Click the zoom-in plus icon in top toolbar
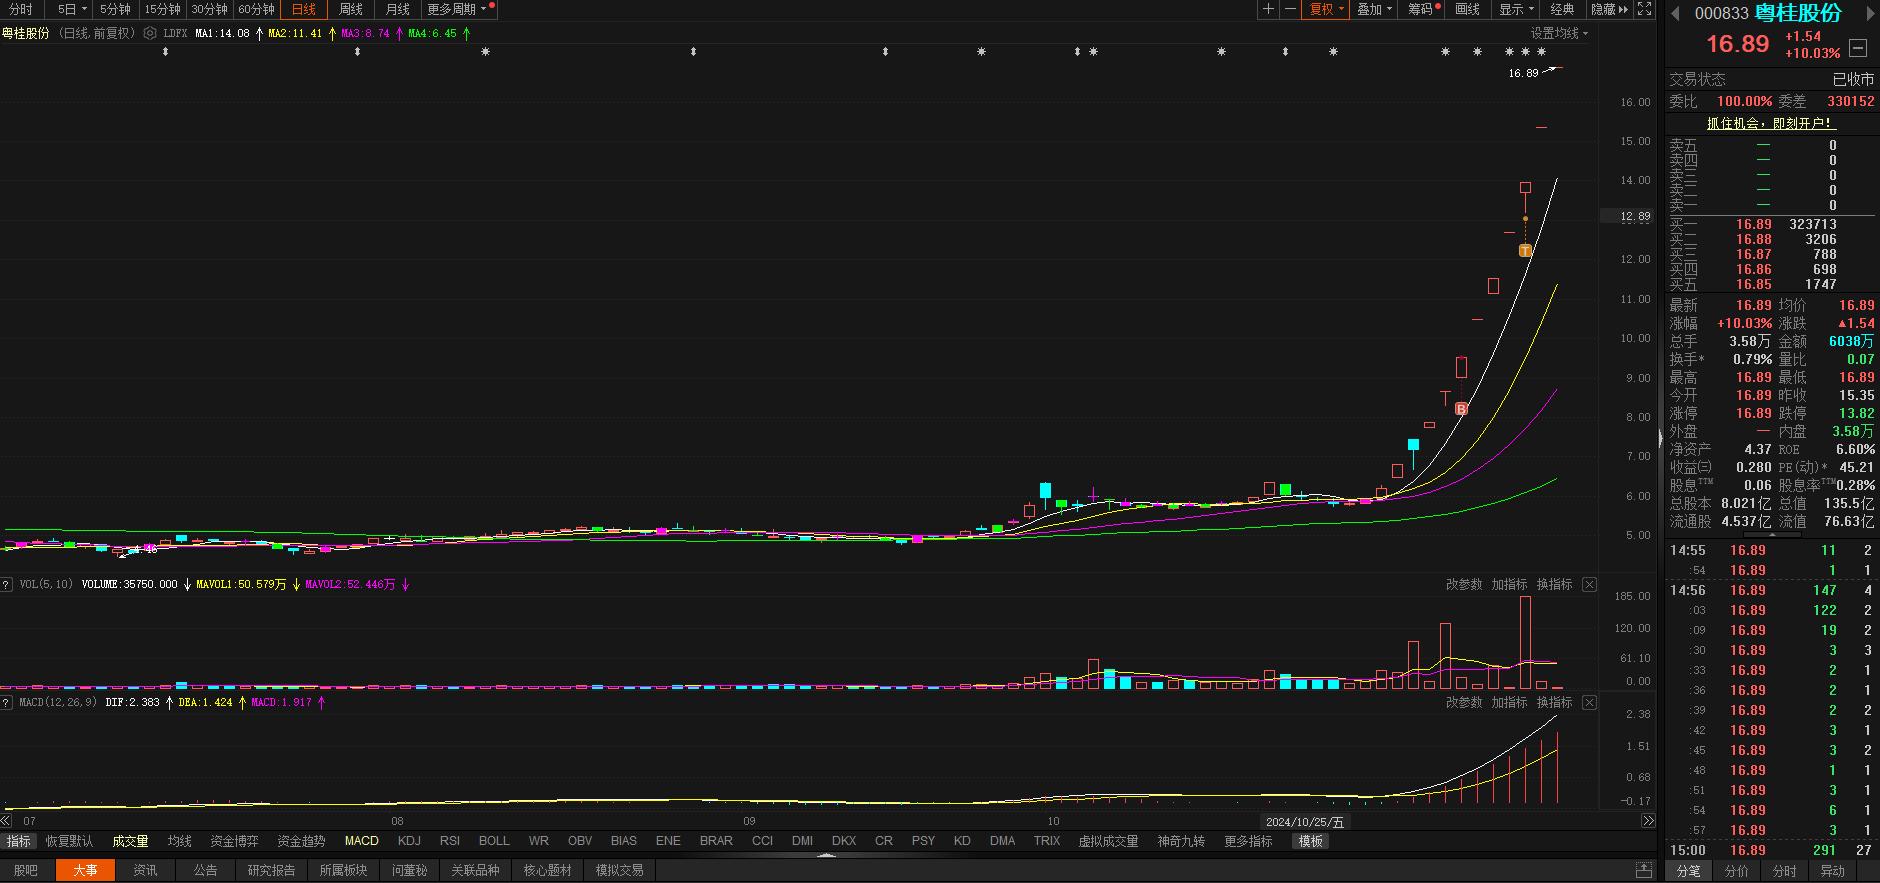1880x883 pixels. (1268, 9)
